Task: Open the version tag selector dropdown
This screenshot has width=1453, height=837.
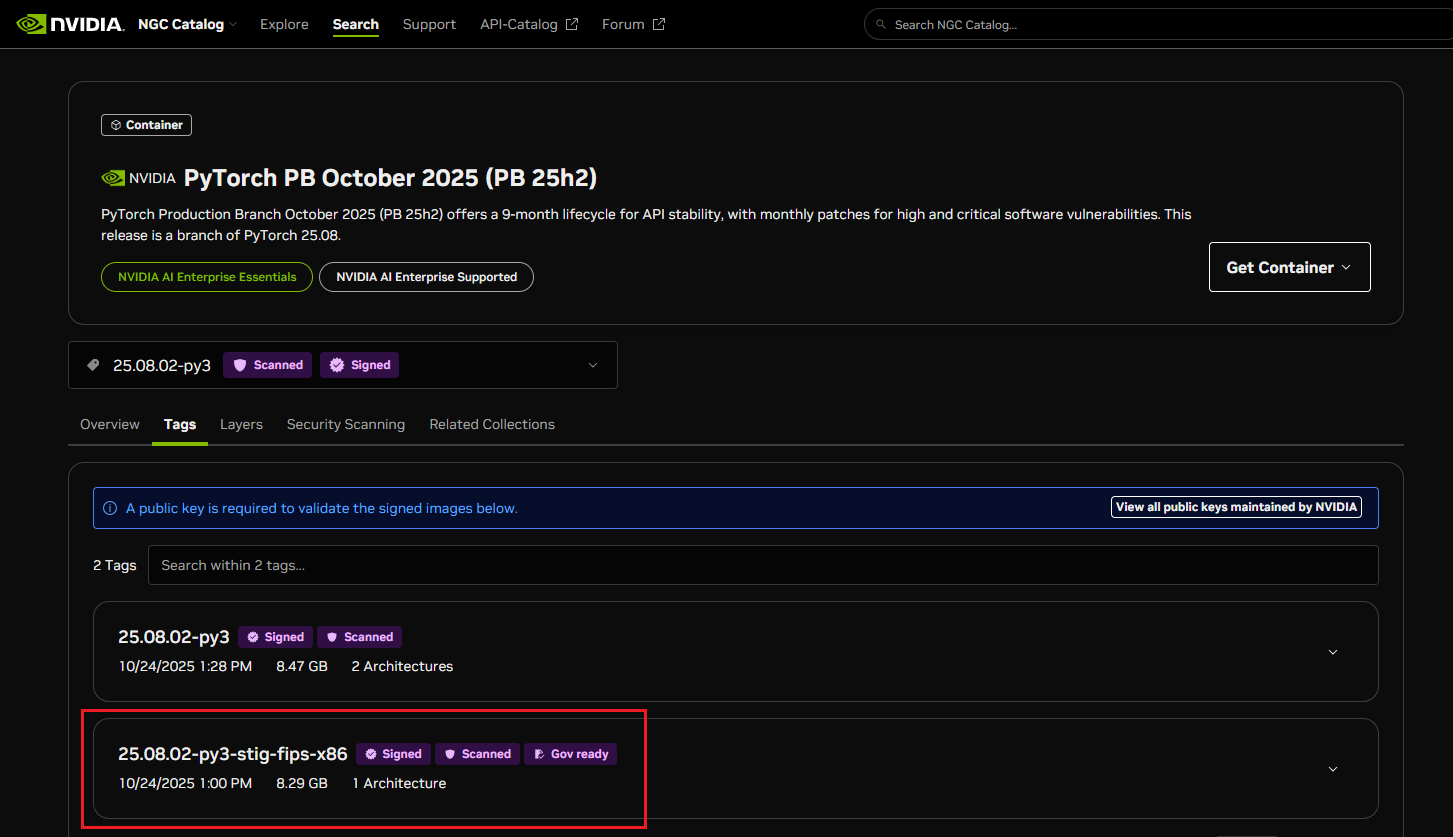Action: pos(592,365)
